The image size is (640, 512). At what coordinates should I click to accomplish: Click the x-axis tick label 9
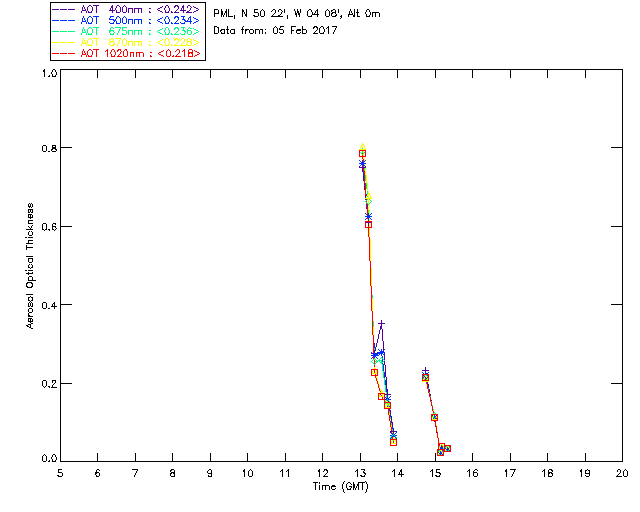(x=210, y=473)
